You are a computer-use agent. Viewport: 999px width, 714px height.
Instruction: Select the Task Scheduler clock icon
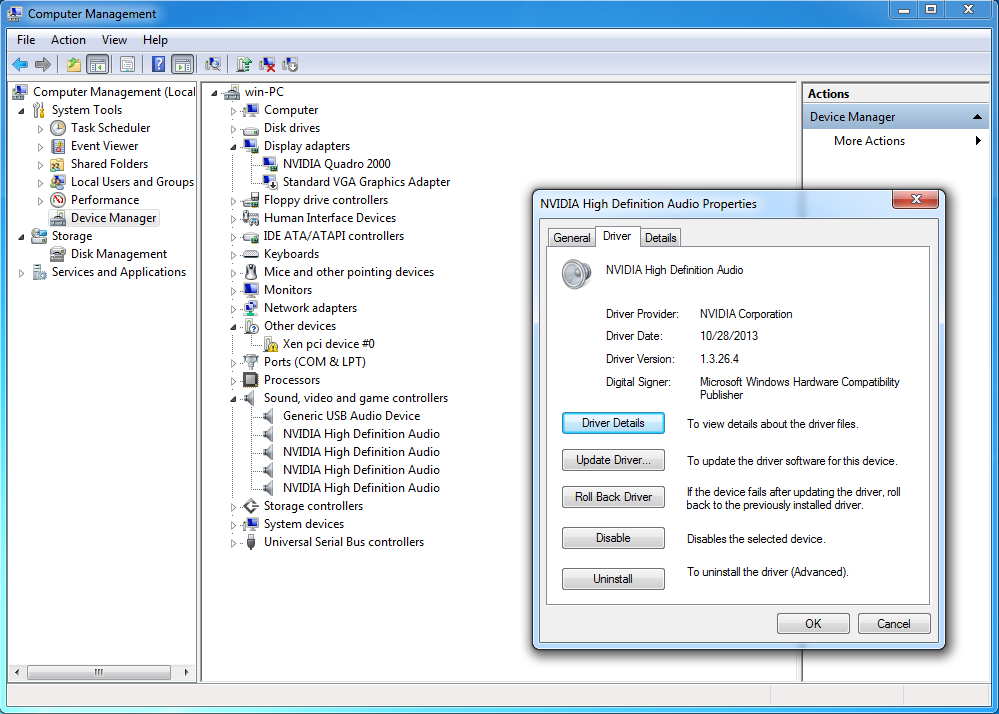click(x=58, y=128)
